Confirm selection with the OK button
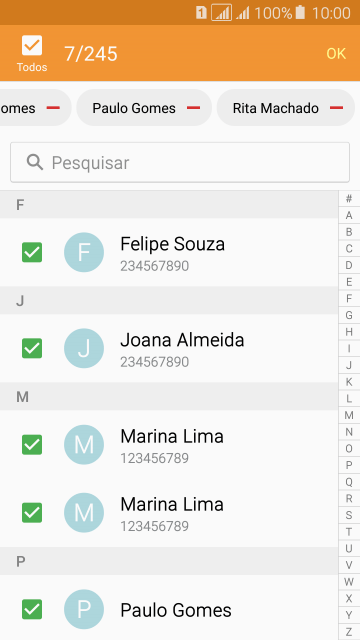This screenshot has width=360, height=640. click(336, 54)
